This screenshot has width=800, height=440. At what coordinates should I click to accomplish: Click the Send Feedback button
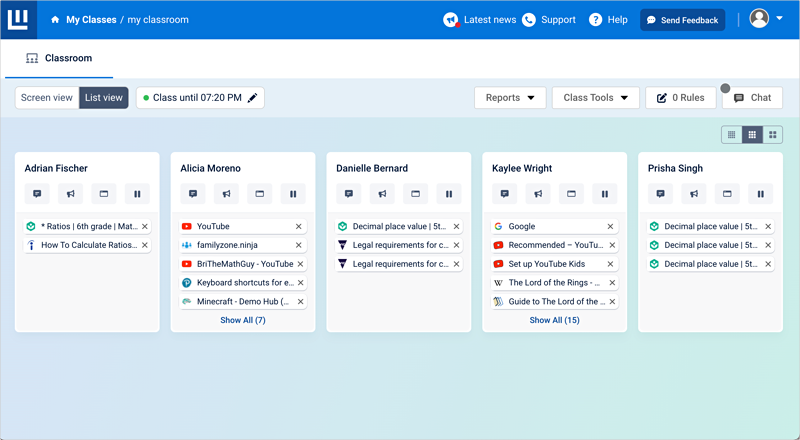683,20
